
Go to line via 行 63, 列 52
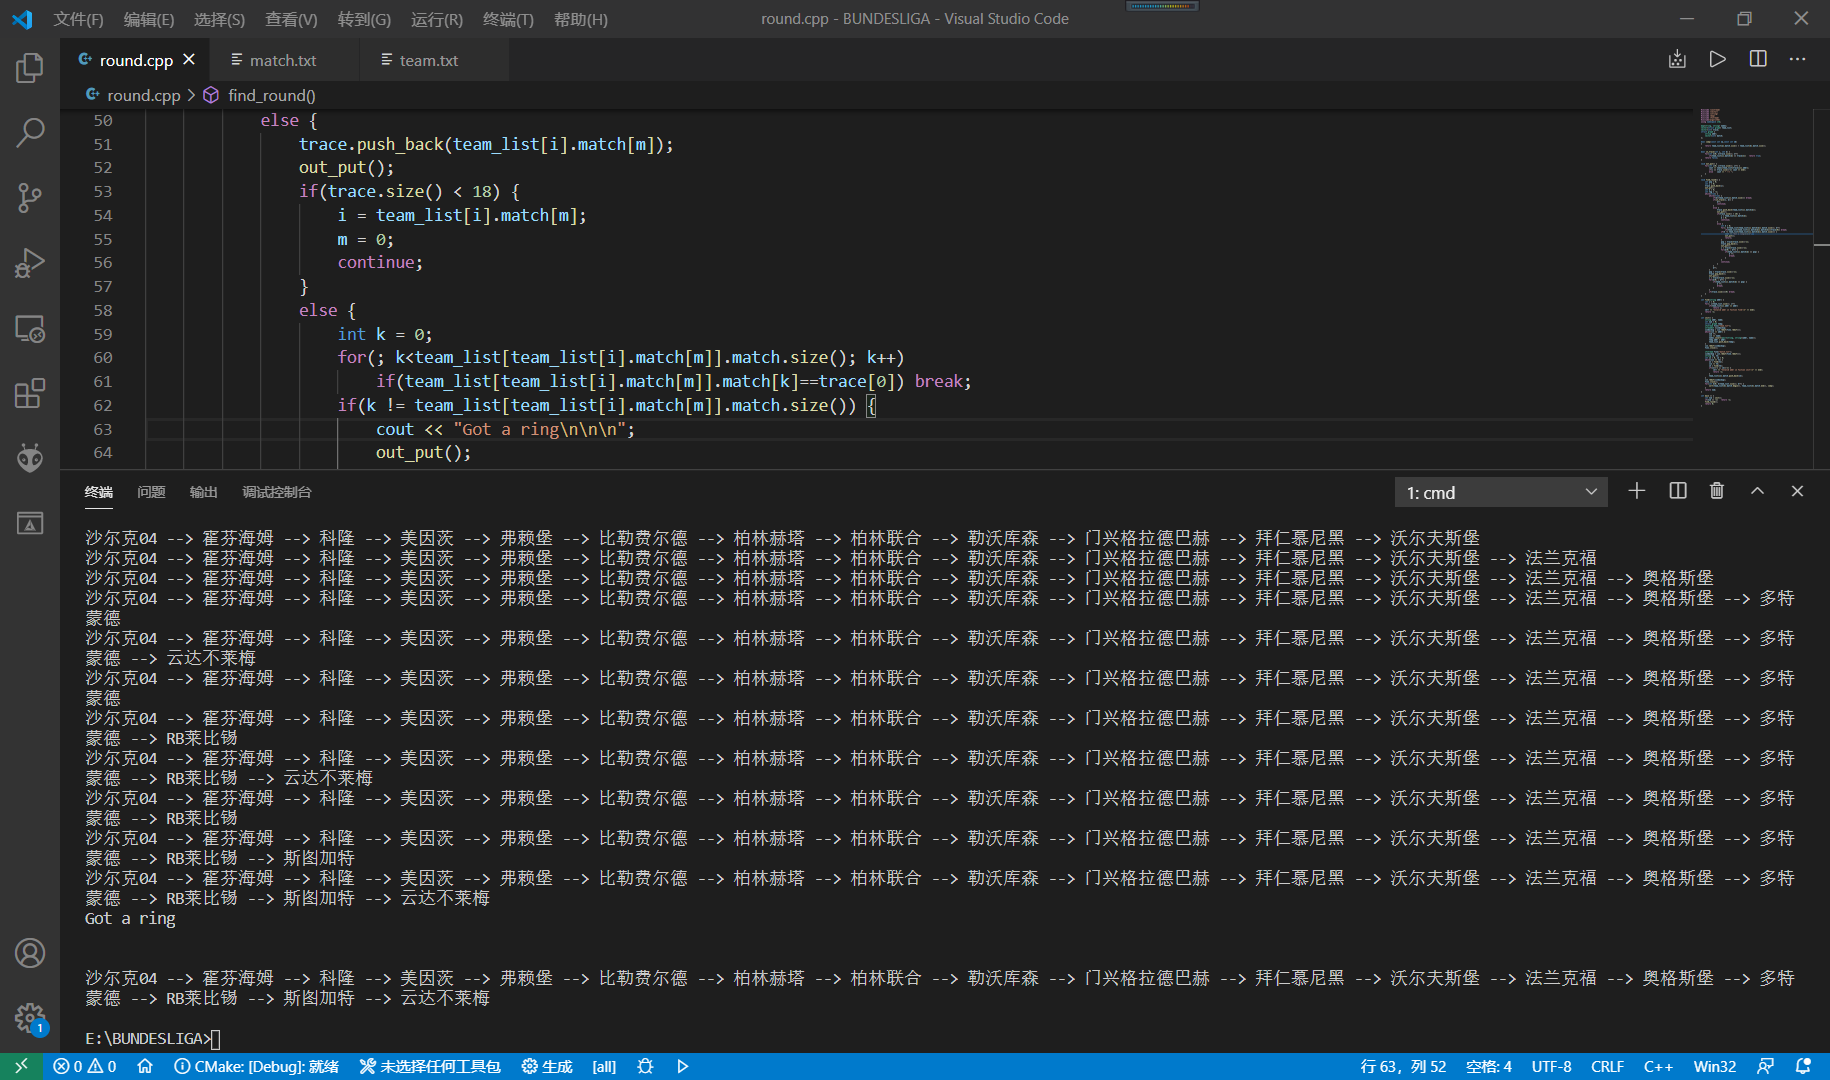pos(1403,1066)
